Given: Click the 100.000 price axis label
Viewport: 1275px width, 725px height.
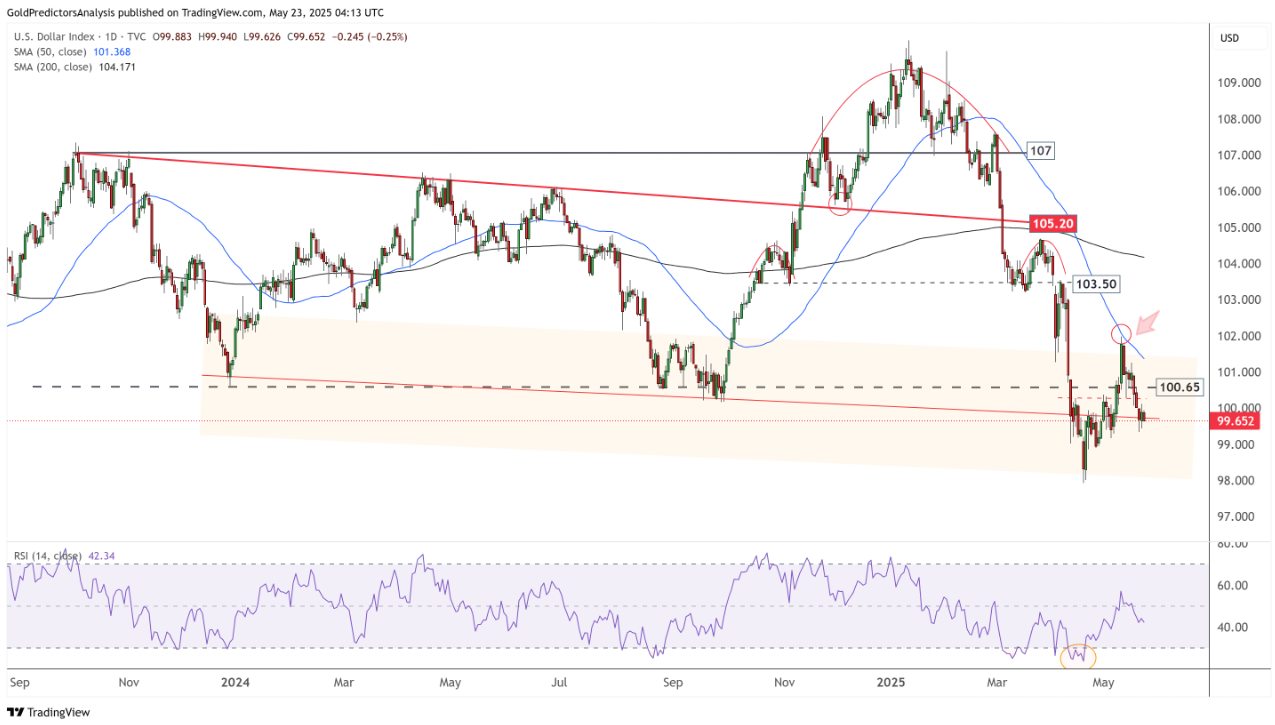Looking at the screenshot, I should [x=1238, y=408].
